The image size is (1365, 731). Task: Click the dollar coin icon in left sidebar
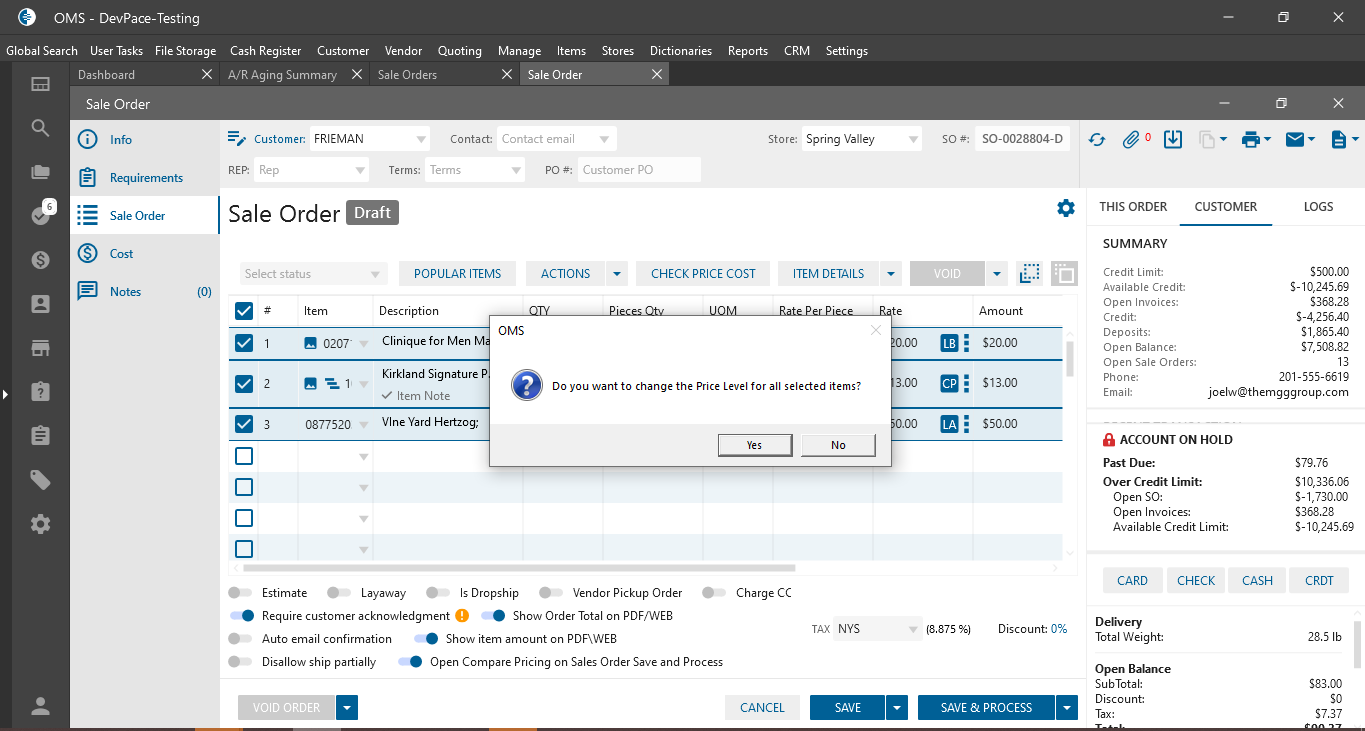coord(40,260)
